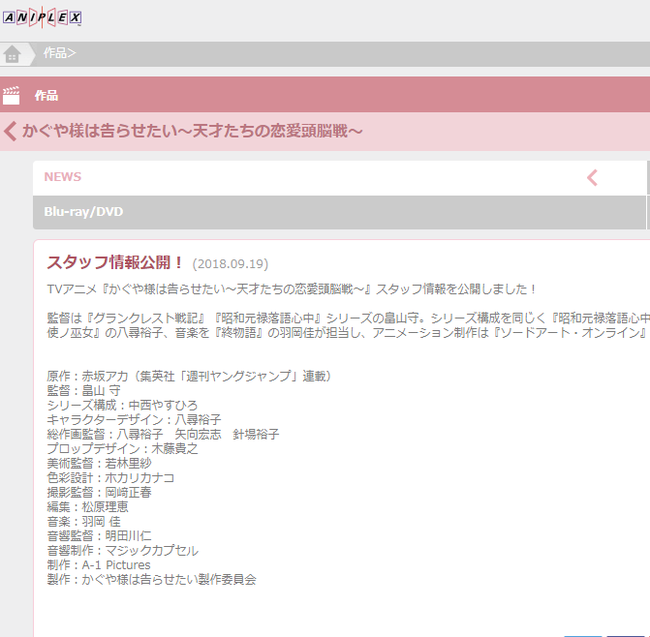Select the シリーズ構成：中西やすひろ line
Viewport: 650px width, 637px height.
tap(122, 405)
